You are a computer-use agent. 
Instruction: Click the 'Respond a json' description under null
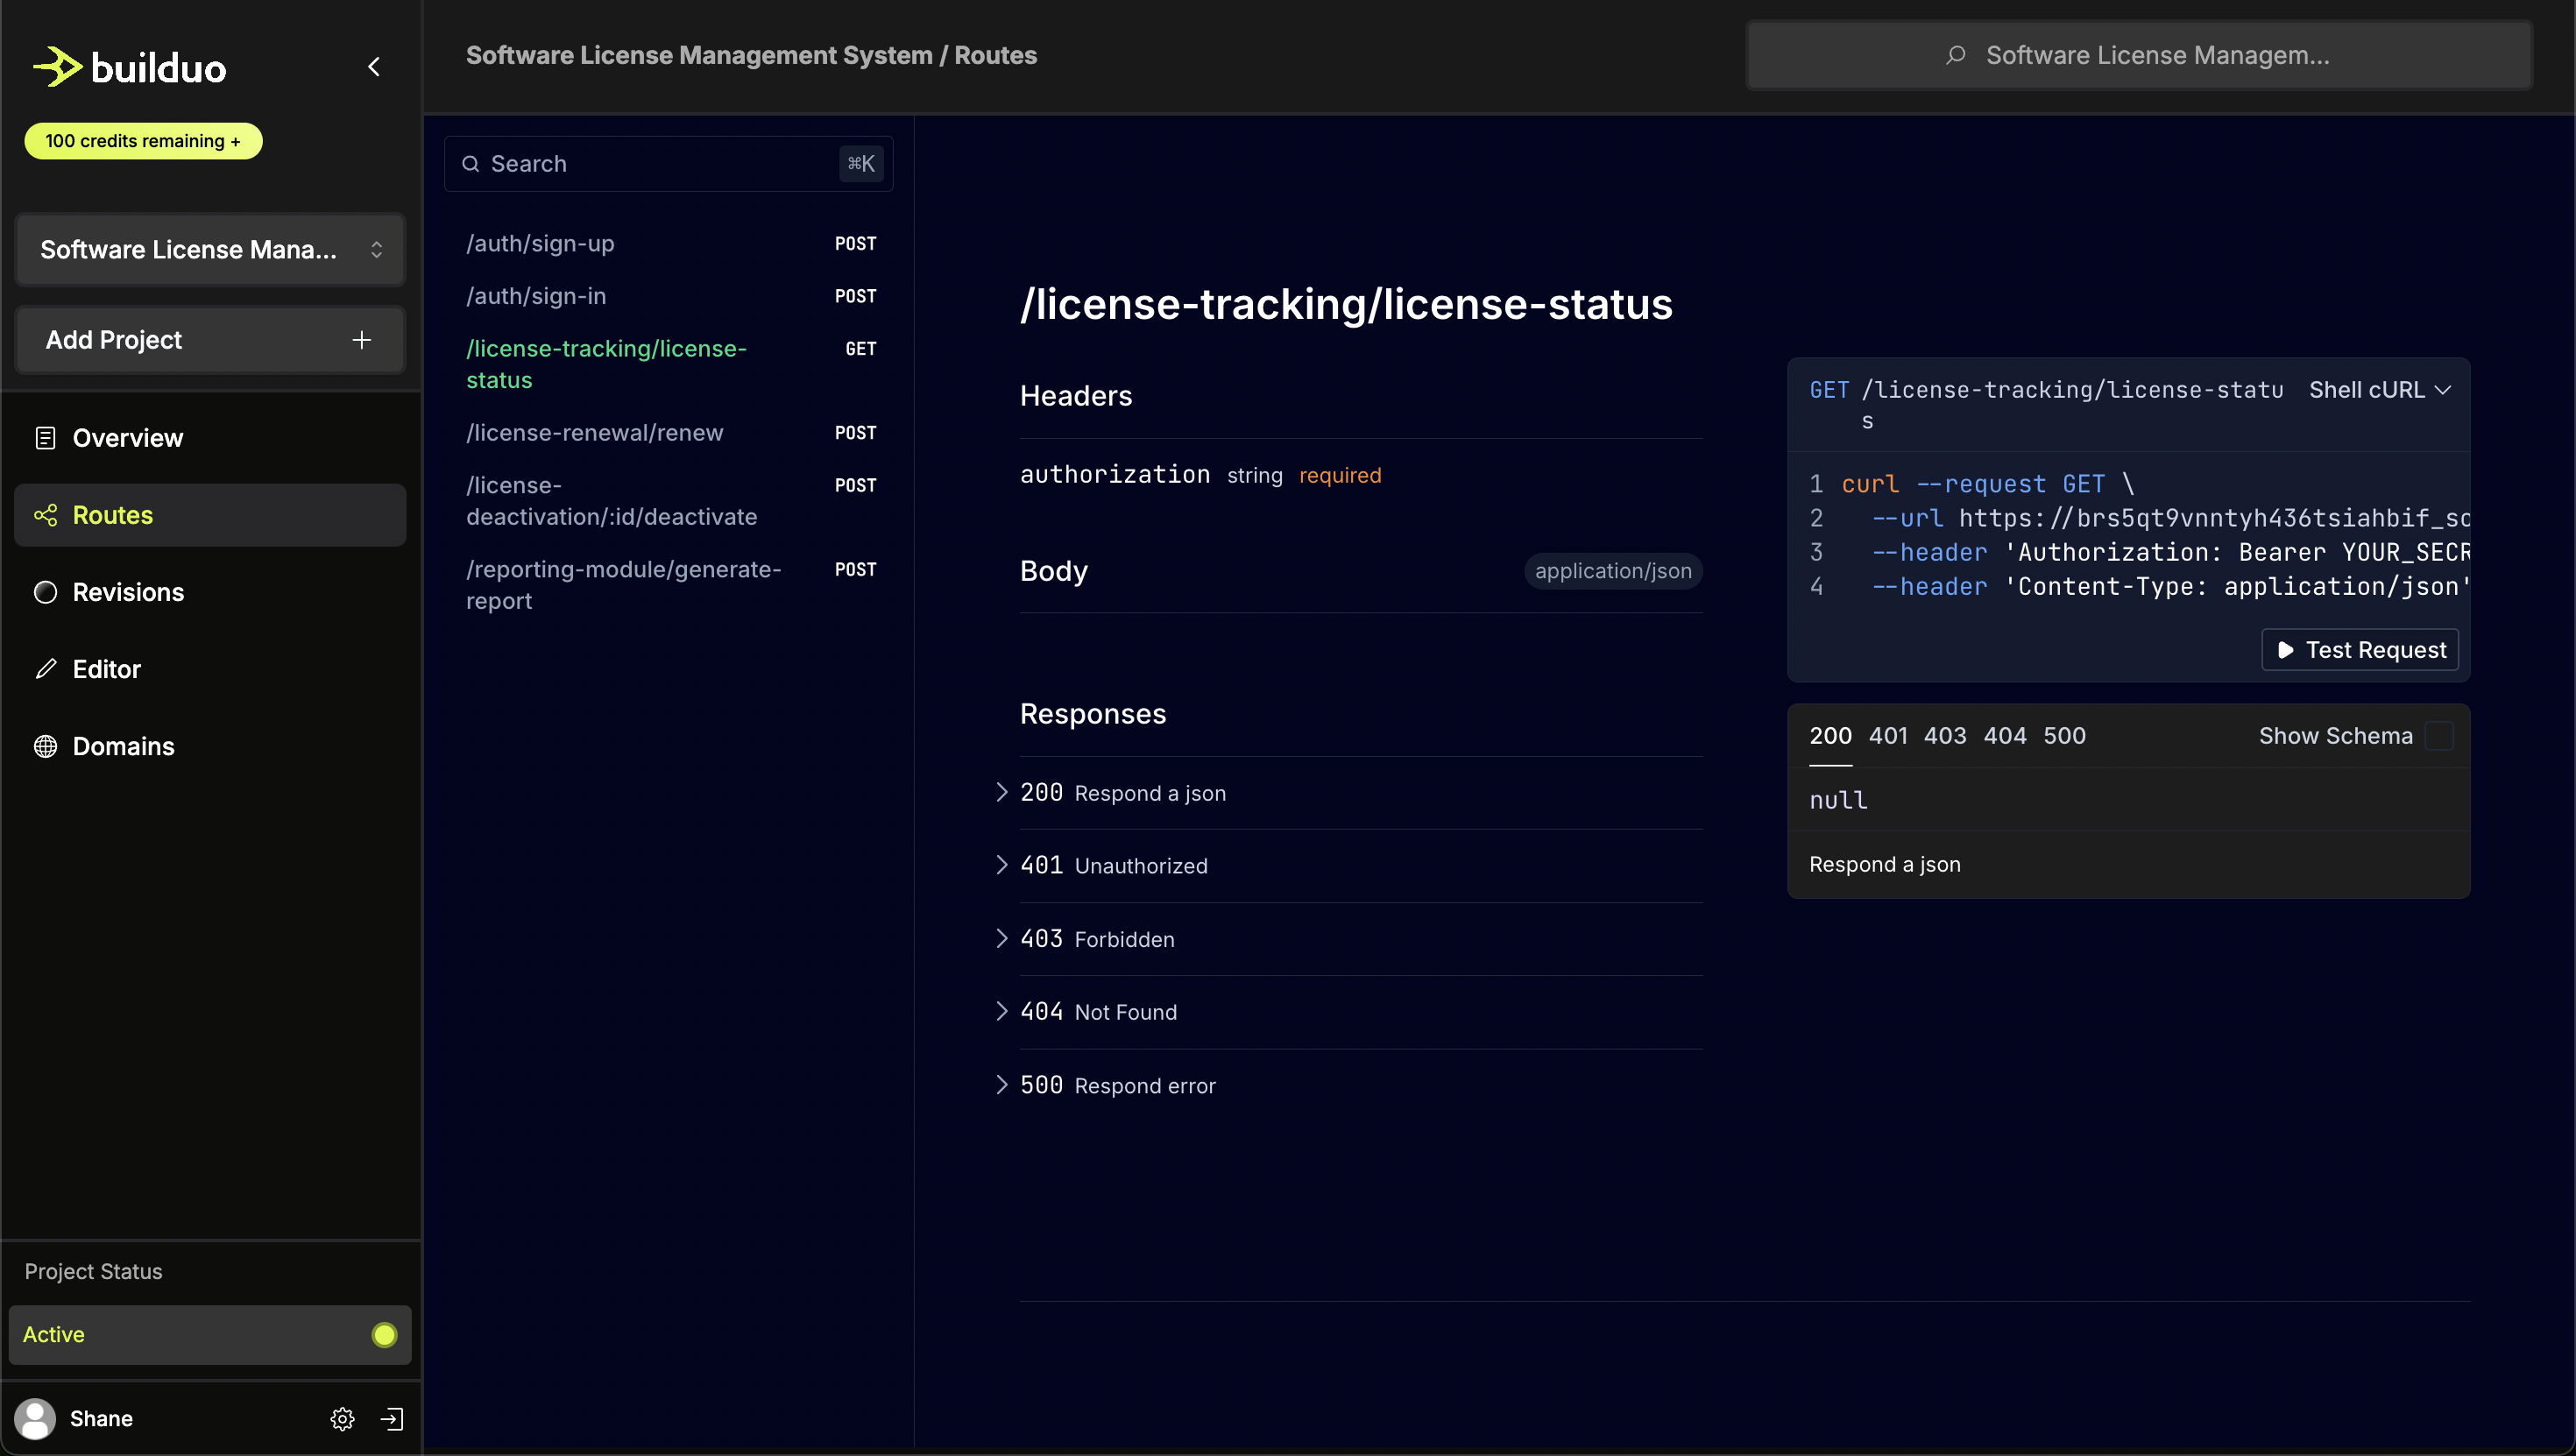(1885, 864)
